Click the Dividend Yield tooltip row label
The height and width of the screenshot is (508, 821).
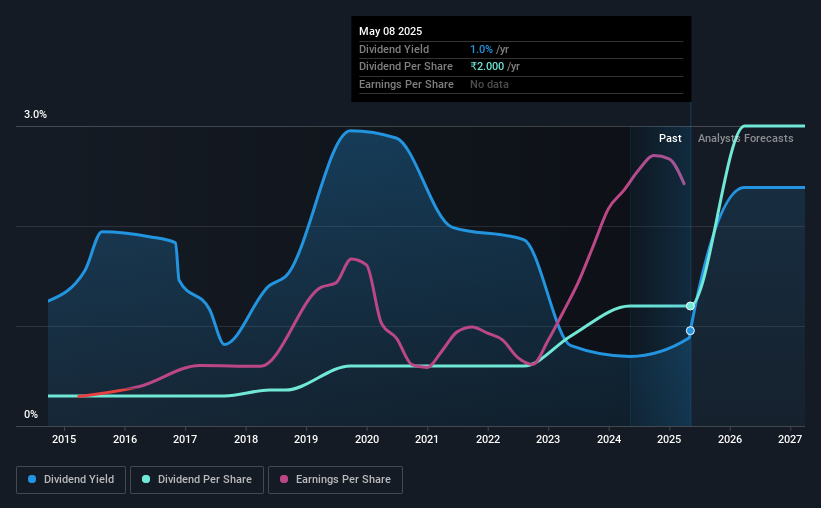point(394,49)
